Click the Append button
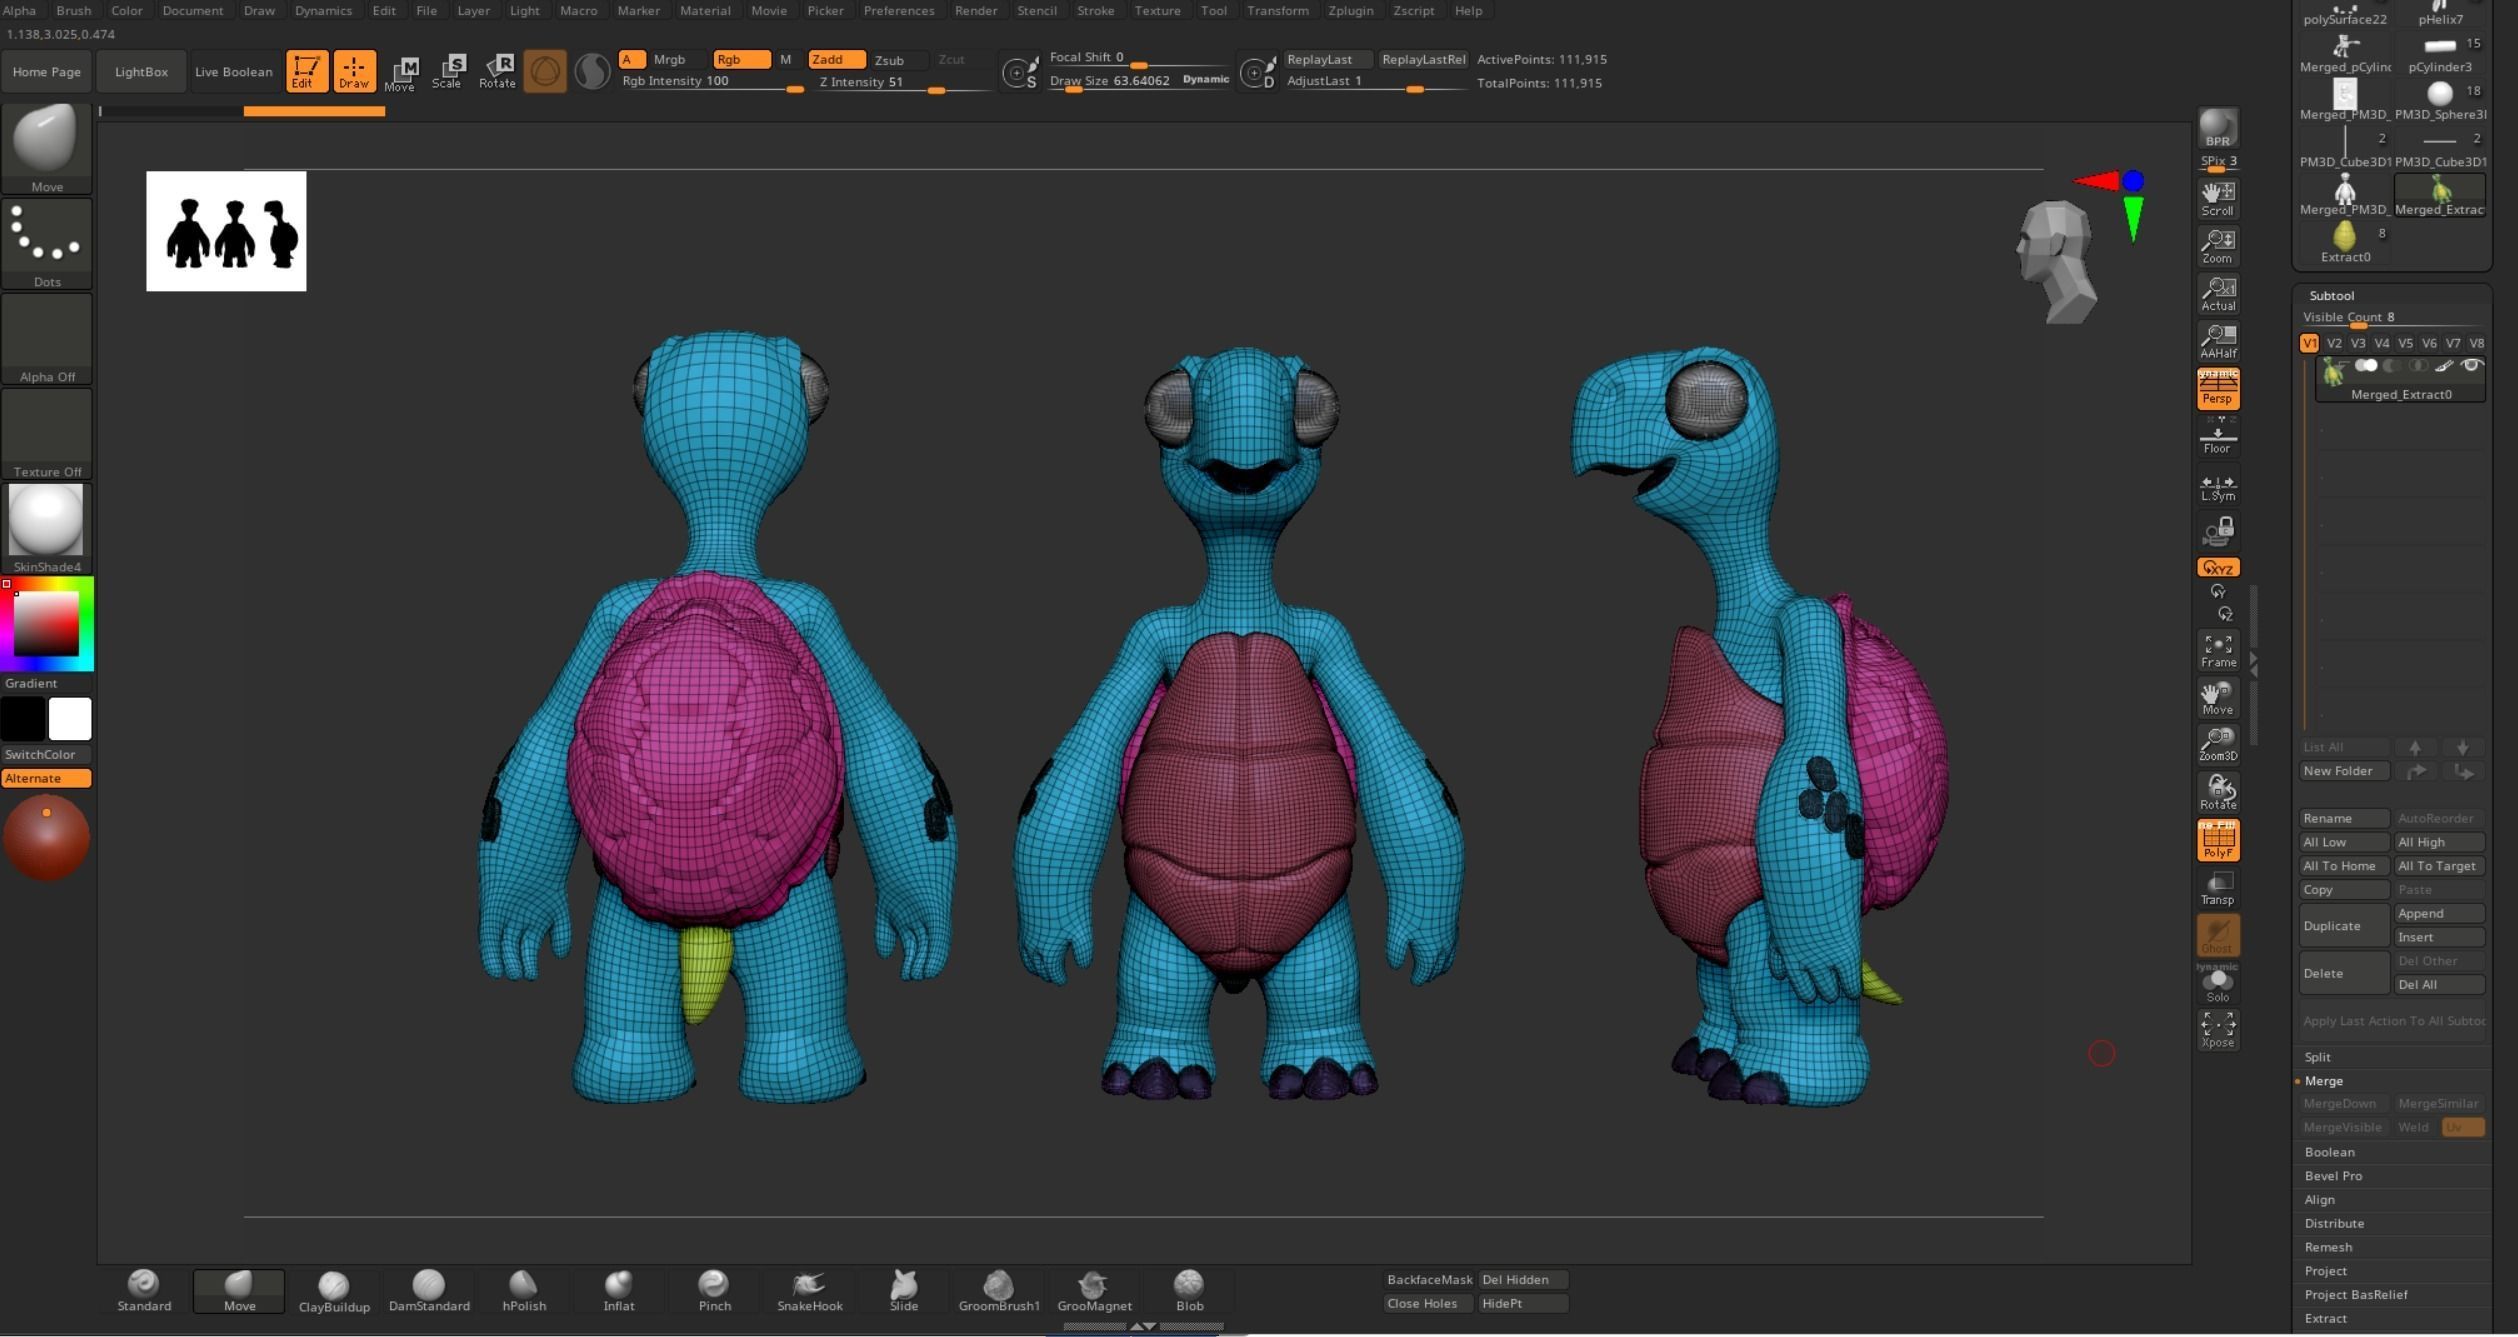The width and height of the screenshot is (2518, 1337). pos(2438,914)
